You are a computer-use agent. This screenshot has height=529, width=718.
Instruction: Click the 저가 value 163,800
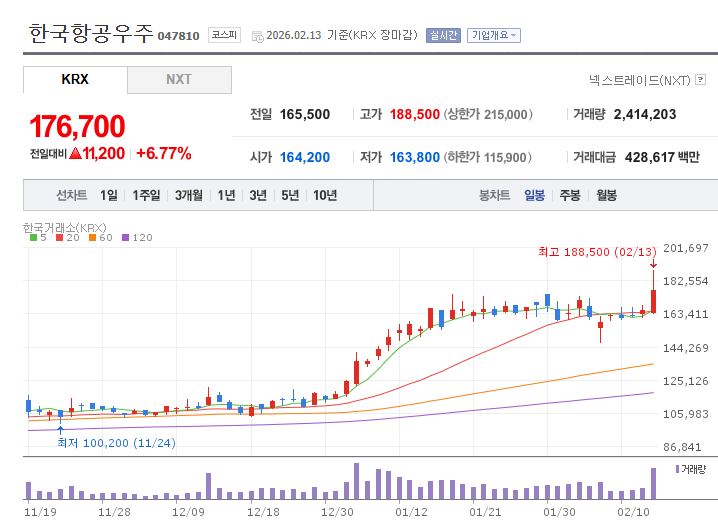pyautogui.click(x=414, y=157)
